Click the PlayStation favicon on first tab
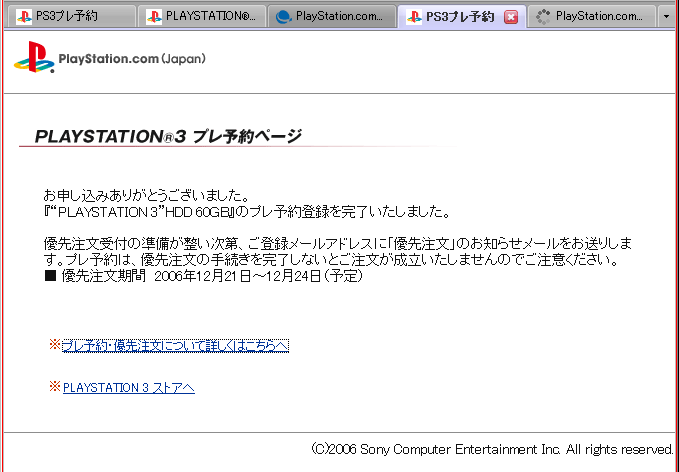 24,17
